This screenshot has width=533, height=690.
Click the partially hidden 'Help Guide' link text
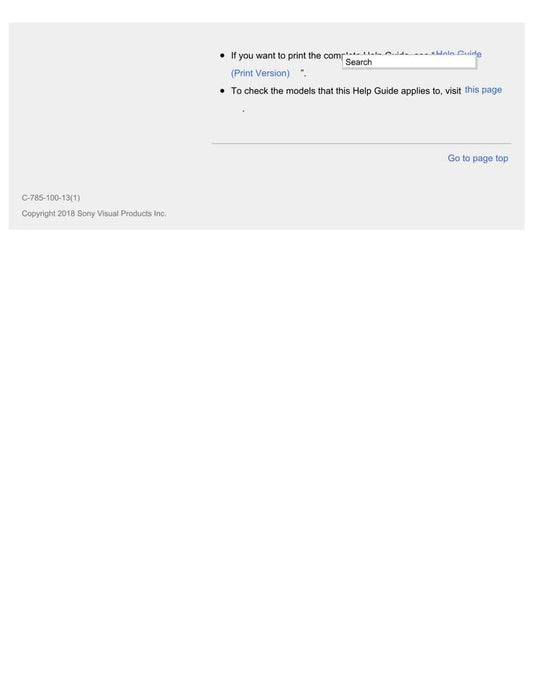[x=458, y=53]
